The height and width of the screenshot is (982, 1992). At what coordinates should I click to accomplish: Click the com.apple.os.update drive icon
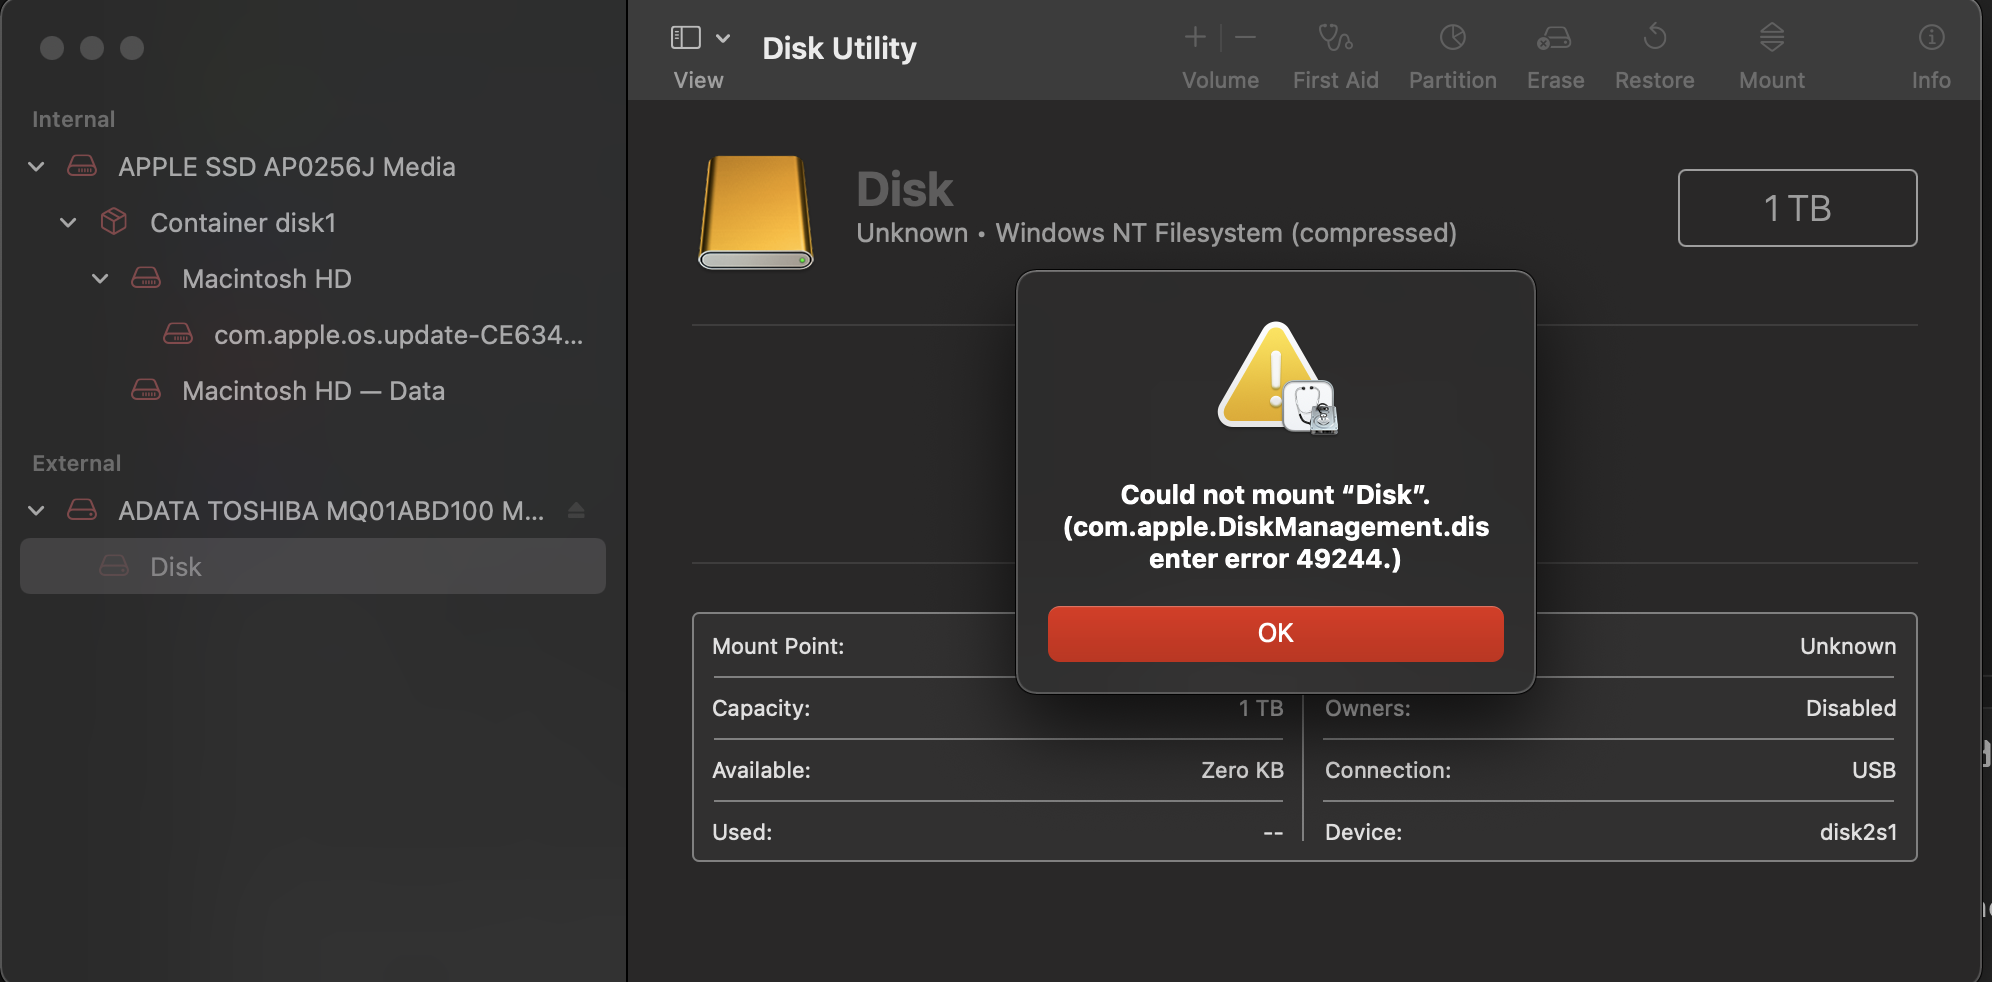(x=178, y=335)
